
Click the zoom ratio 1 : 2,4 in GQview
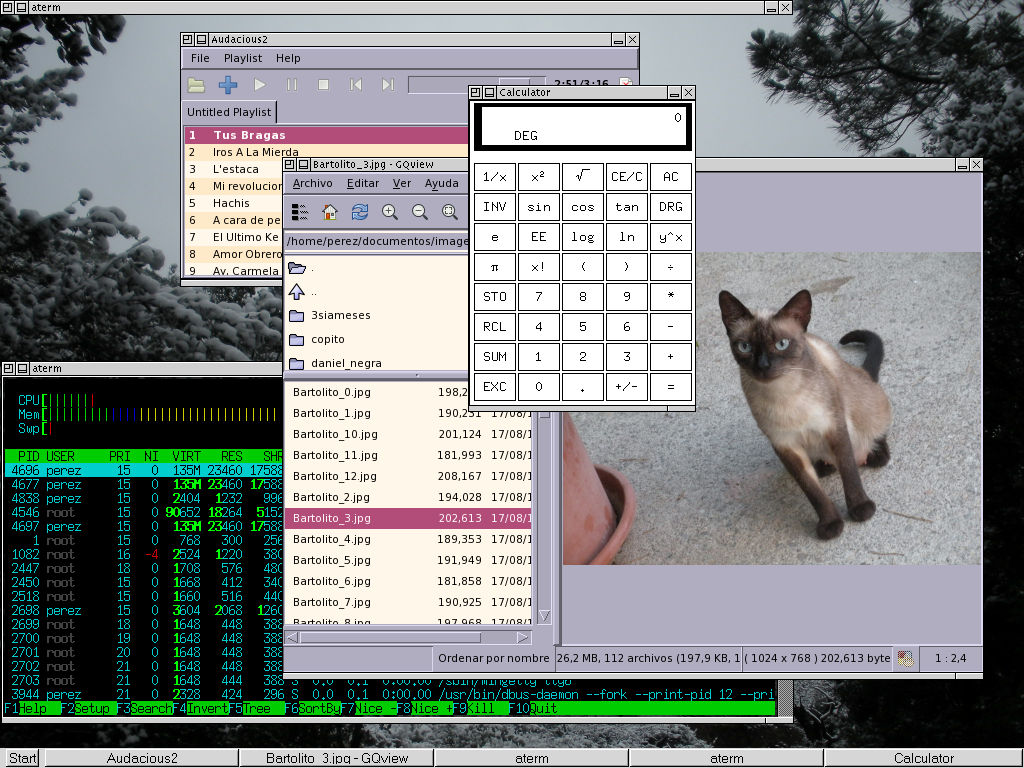(x=950, y=658)
